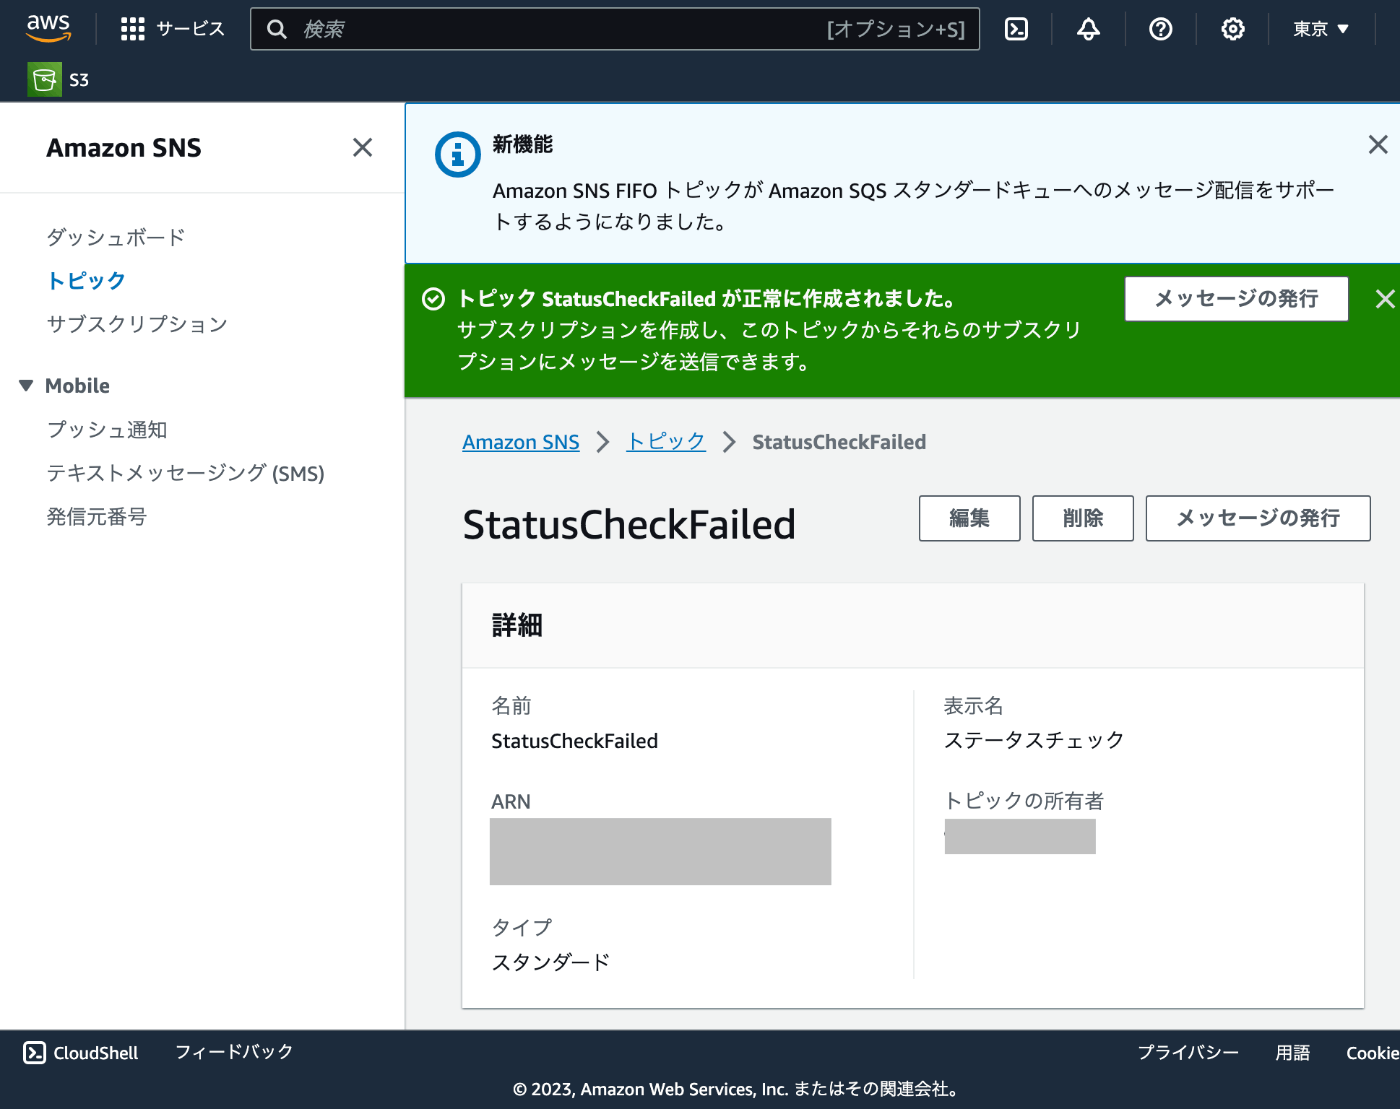Go to ダッシュボード in sidebar

(x=116, y=237)
